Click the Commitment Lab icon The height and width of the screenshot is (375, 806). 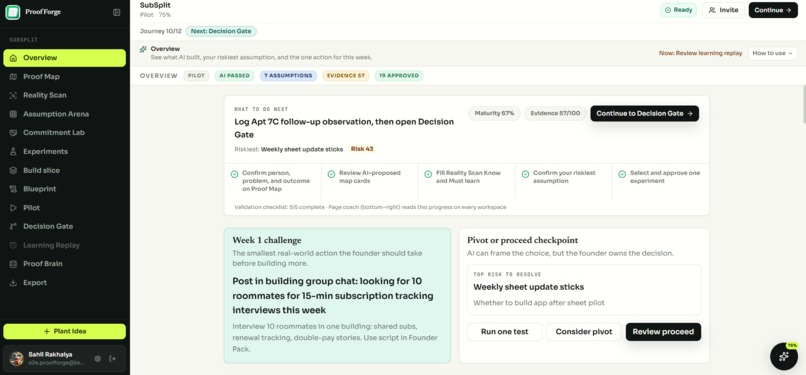(13, 133)
